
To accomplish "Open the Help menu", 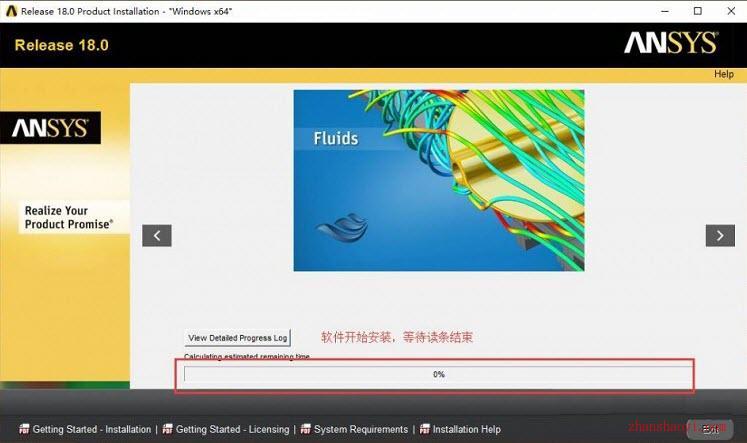I will tap(723, 74).
